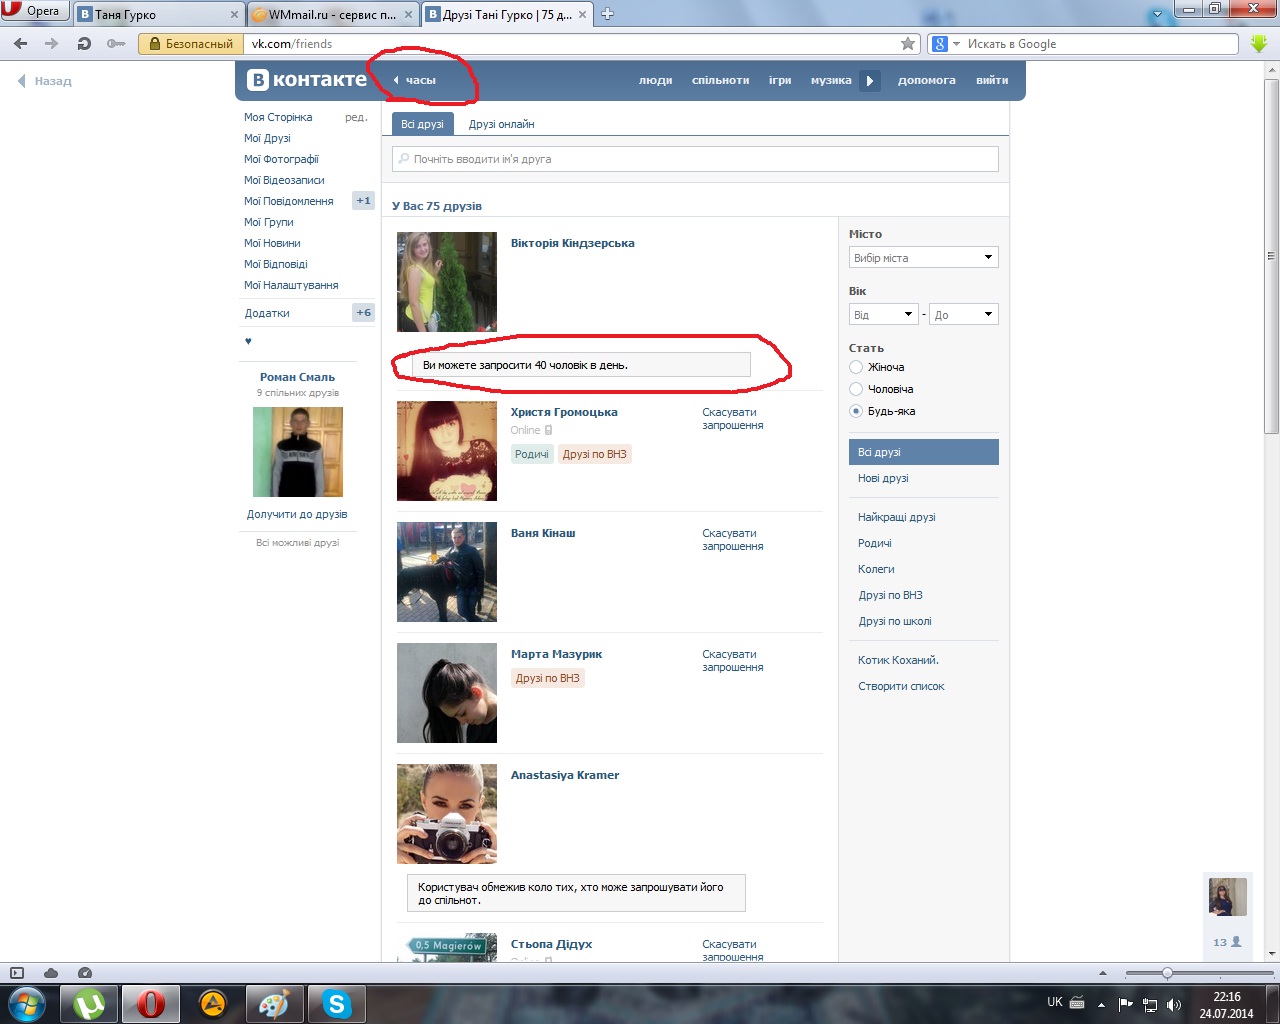Select the Будь-яка gender radio button

(856, 411)
